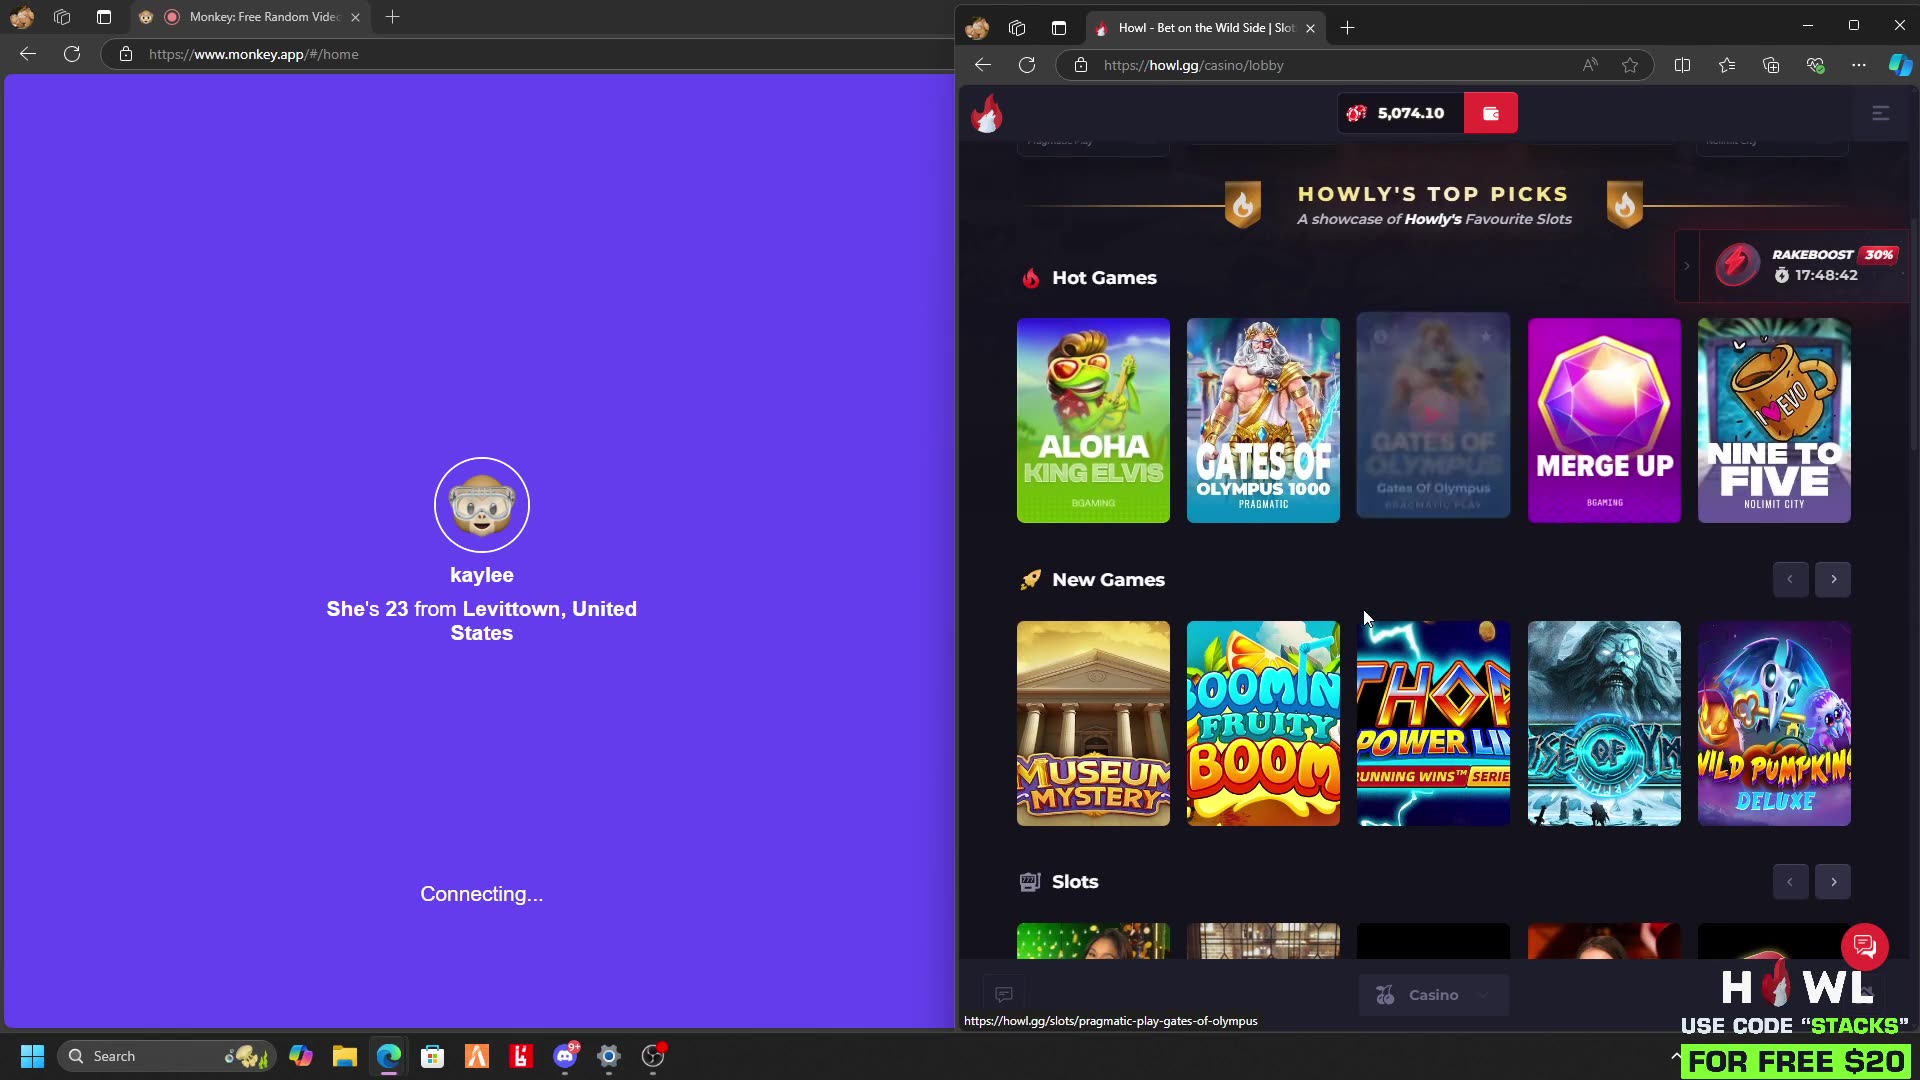
Task: Click the Hot Games flame icon
Action: [x=1031, y=277]
